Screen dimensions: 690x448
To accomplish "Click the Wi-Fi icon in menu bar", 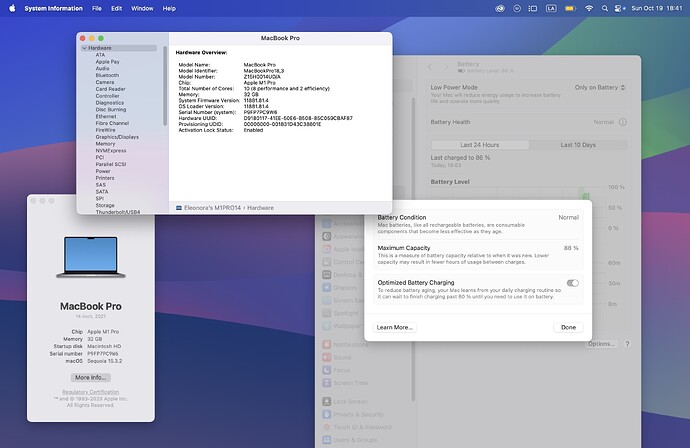I will 589,8.
